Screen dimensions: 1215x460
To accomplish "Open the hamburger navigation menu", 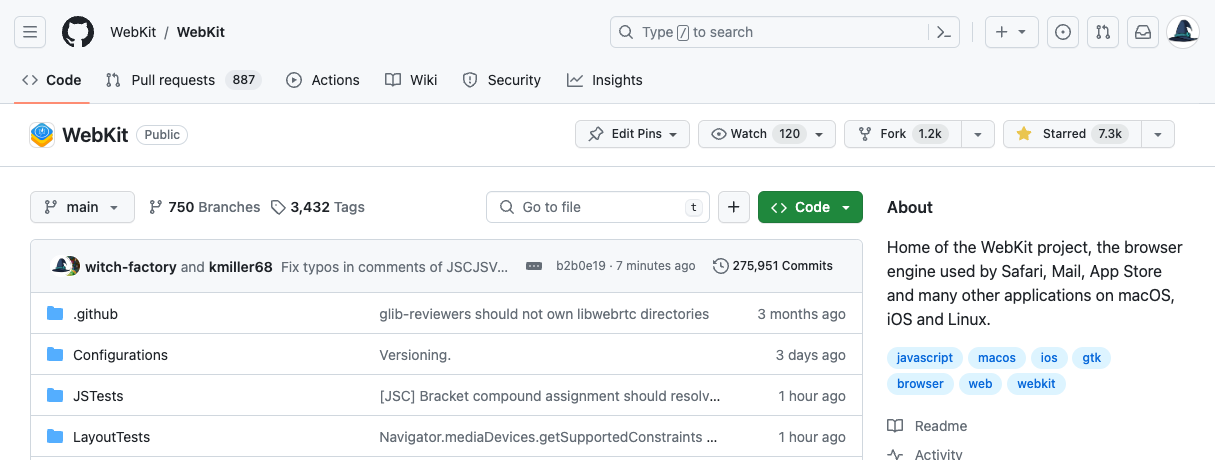I will coord(30,32).
